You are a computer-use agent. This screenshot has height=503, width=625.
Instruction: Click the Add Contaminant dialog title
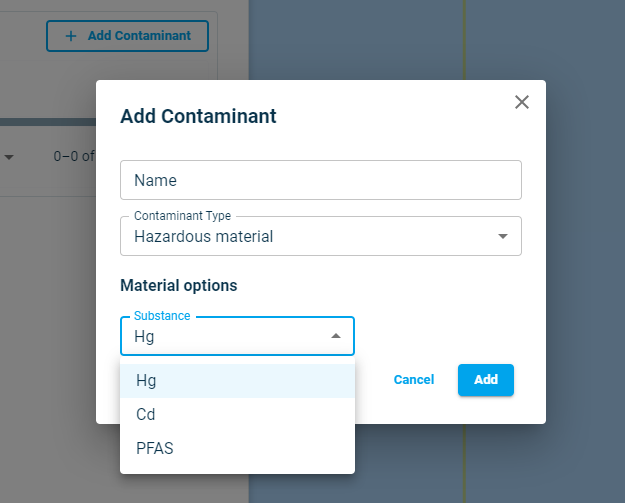(x=198, y=116)
